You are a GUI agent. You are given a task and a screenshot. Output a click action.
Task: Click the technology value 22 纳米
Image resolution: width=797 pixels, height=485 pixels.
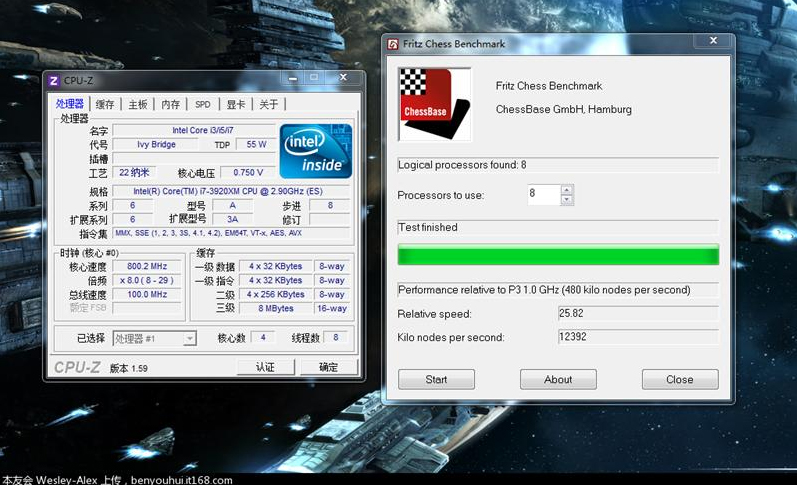[x=134, y=172]
